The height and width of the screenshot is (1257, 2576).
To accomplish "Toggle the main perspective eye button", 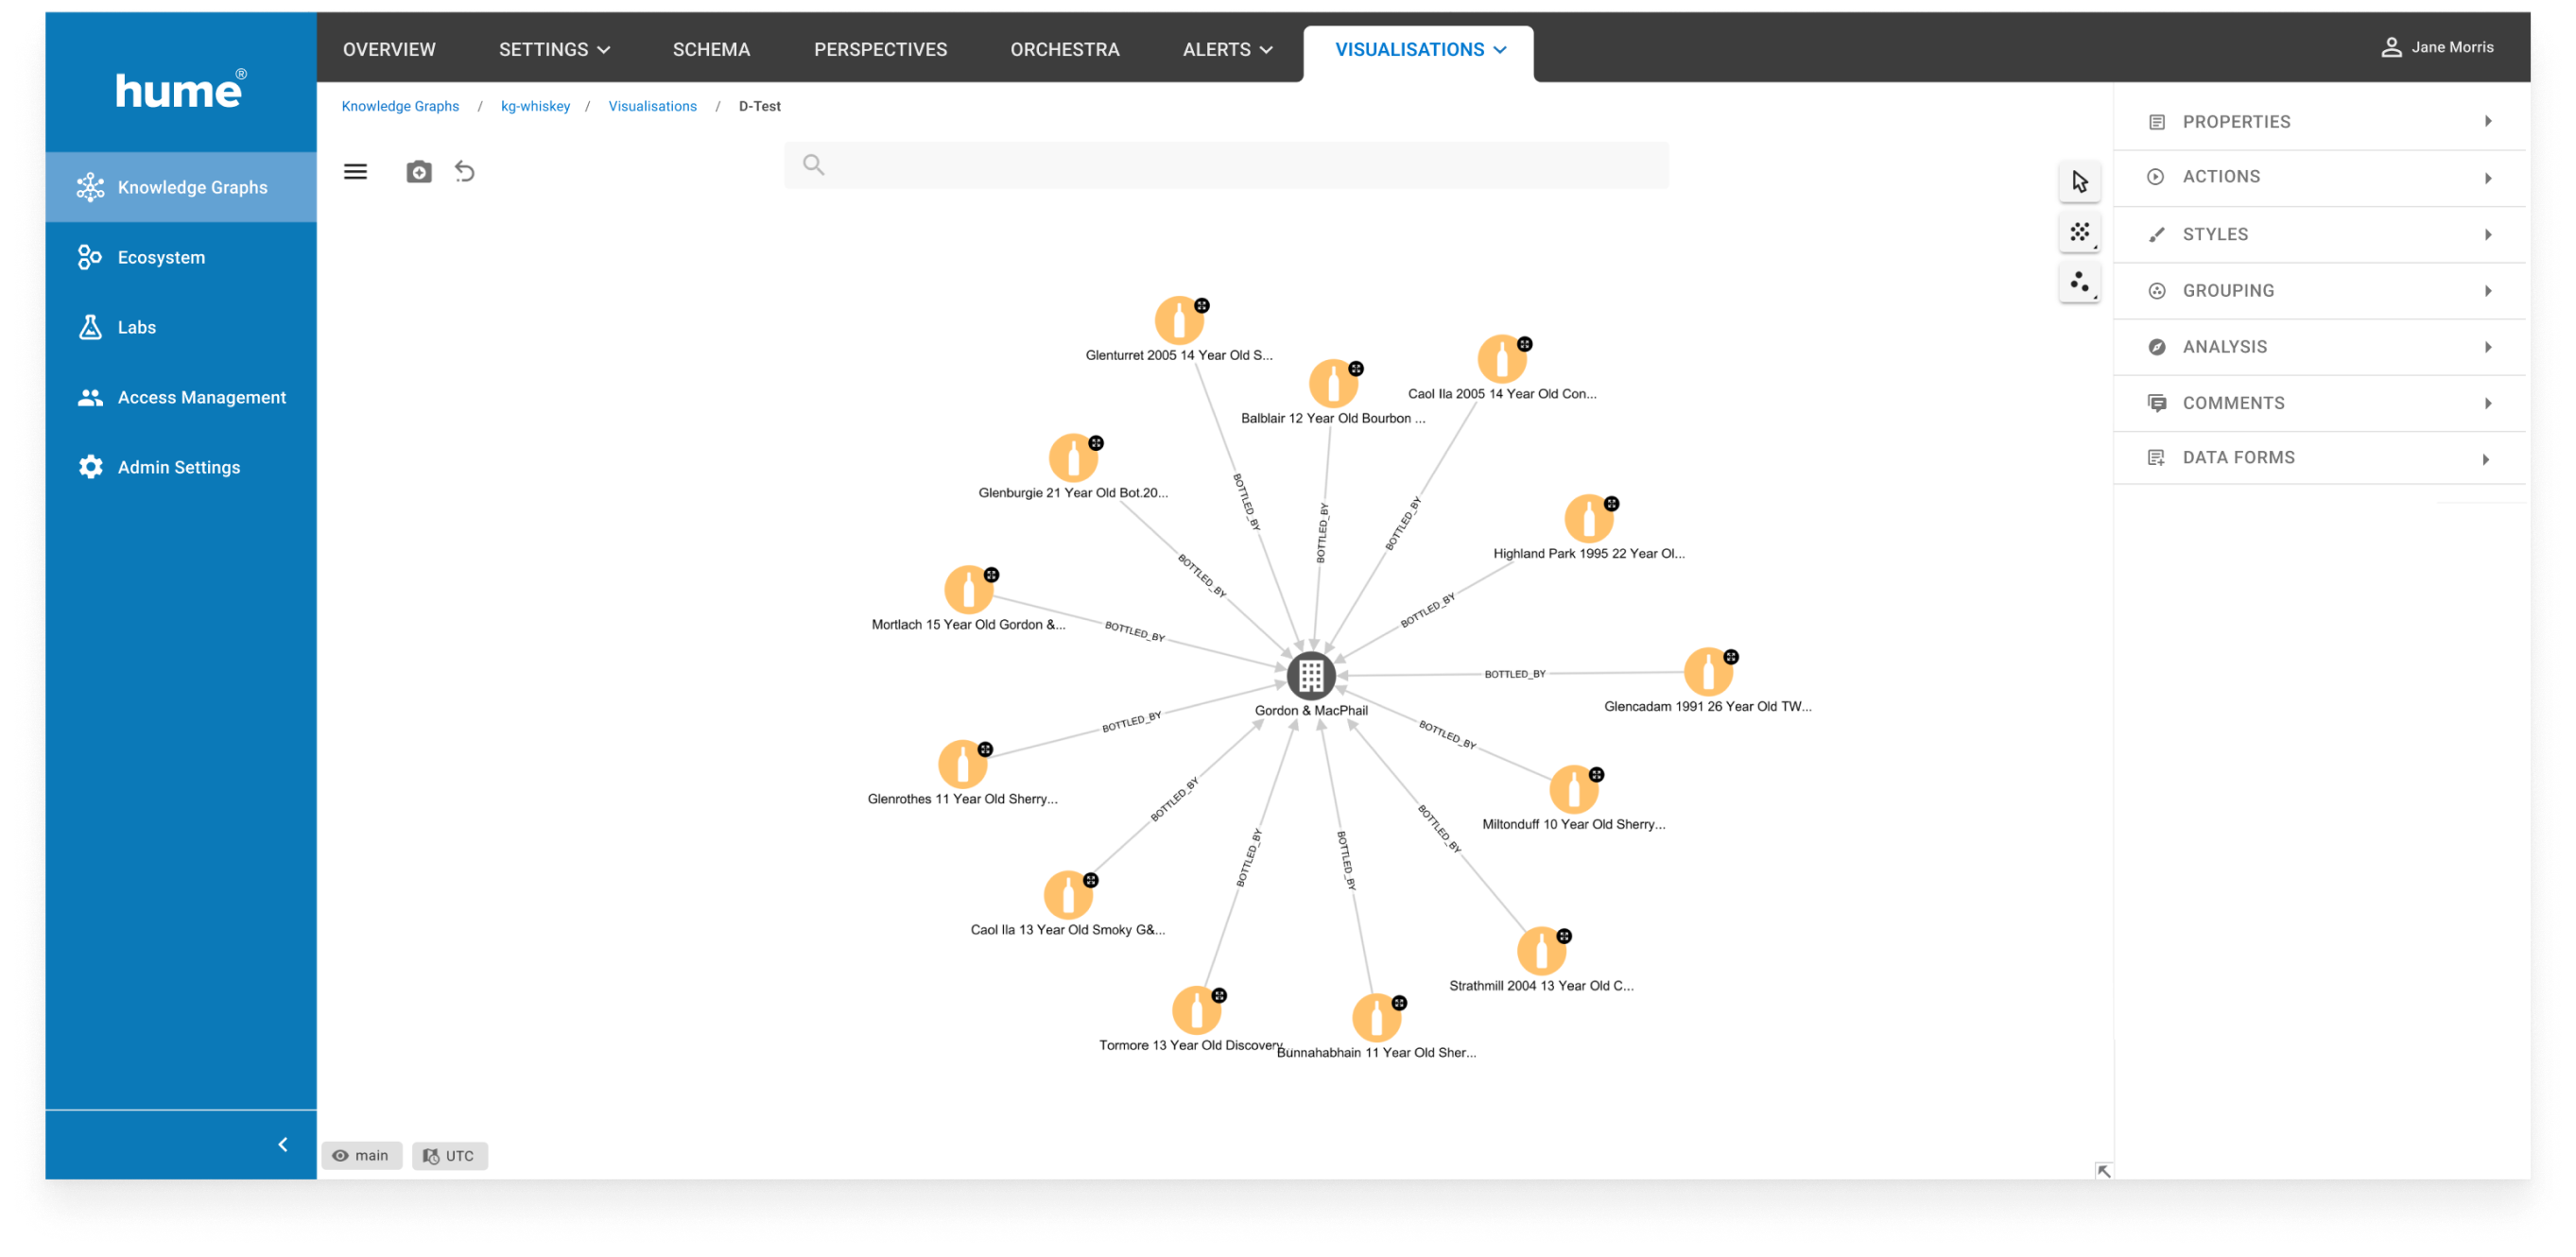I will click(361, 1155).
